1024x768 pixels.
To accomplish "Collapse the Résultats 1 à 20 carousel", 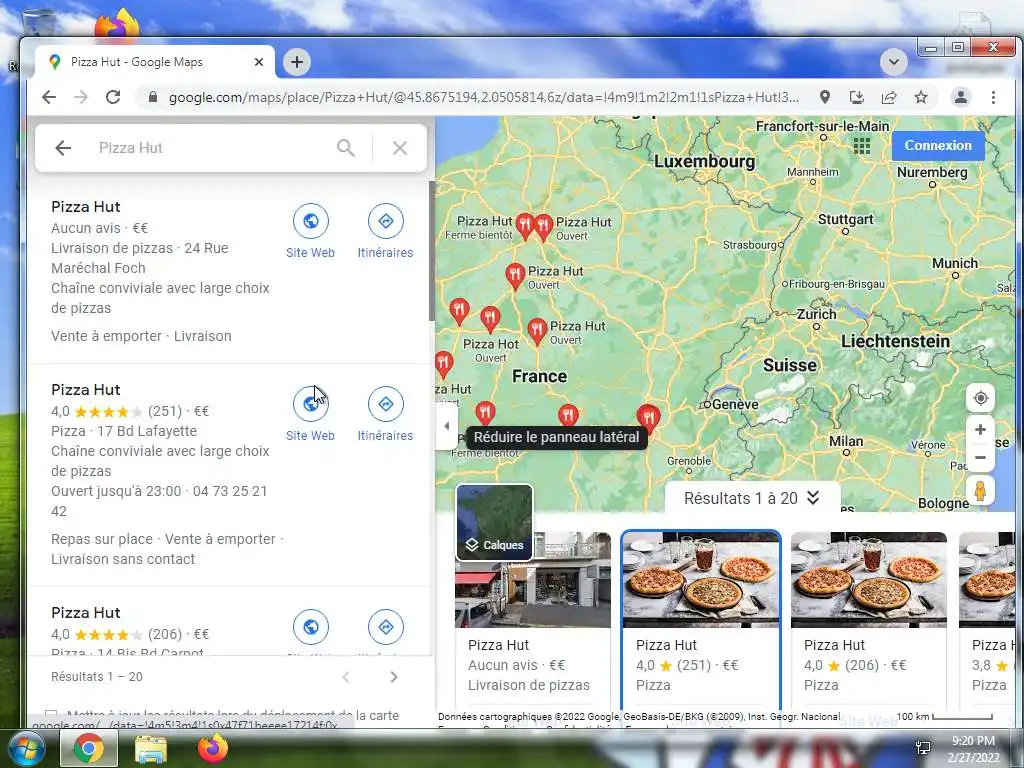I will (752, 498).
